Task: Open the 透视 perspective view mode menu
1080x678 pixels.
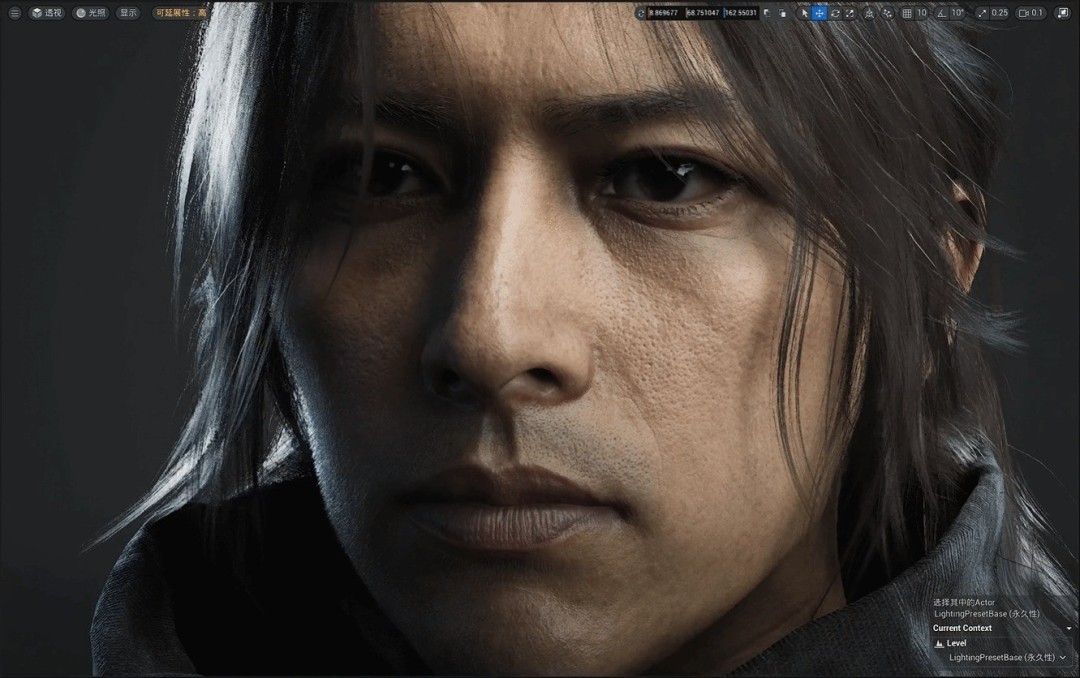Action: [x=47, y=13]
